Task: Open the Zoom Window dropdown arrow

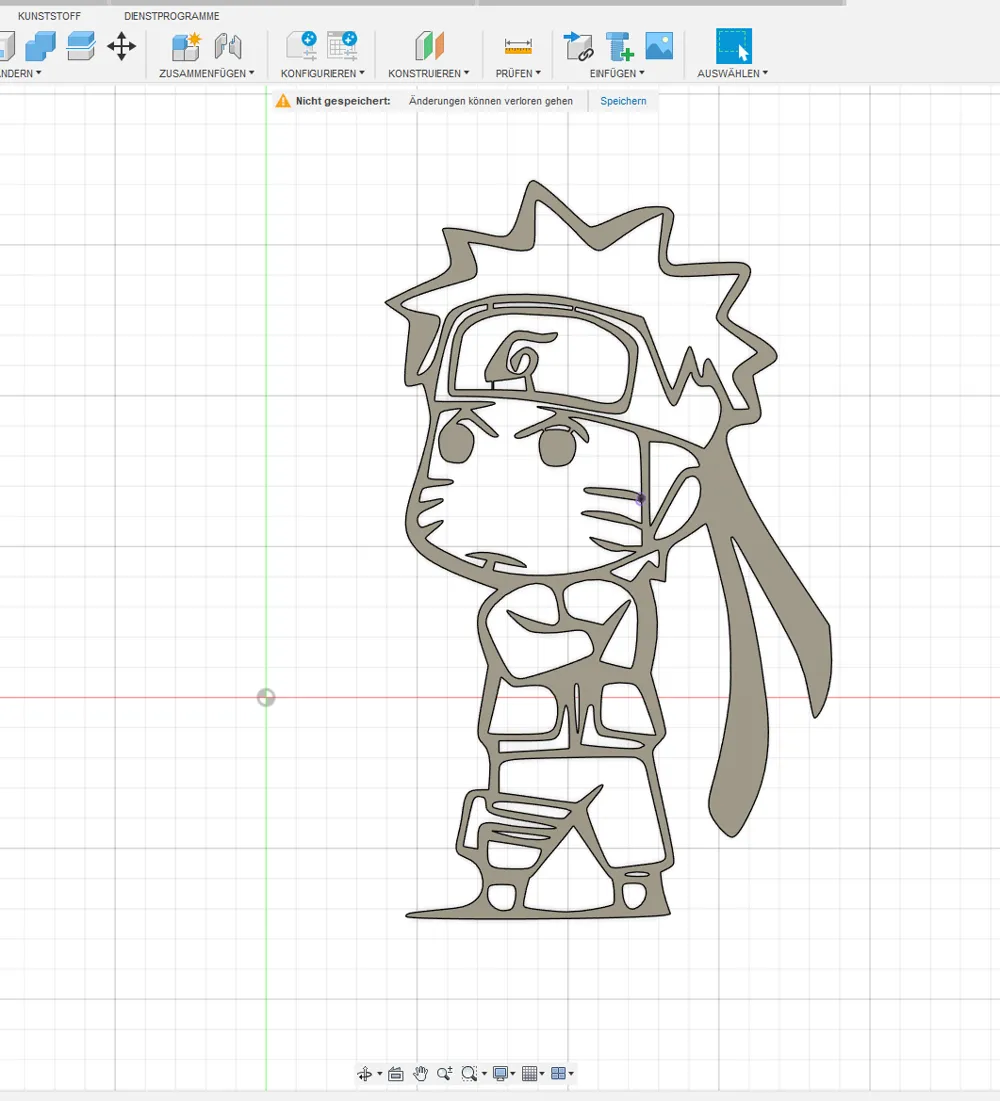Action: point(484,1074)
